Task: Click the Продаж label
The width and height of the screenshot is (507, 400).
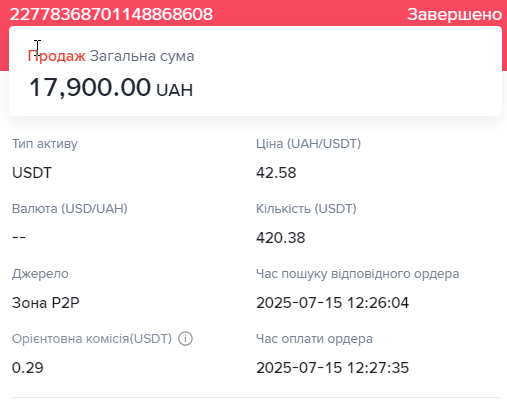Action: 57,56
